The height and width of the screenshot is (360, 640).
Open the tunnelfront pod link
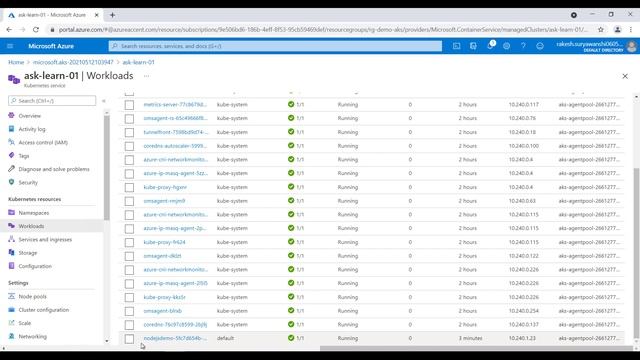pyautogui.click(x=176, y=132)
